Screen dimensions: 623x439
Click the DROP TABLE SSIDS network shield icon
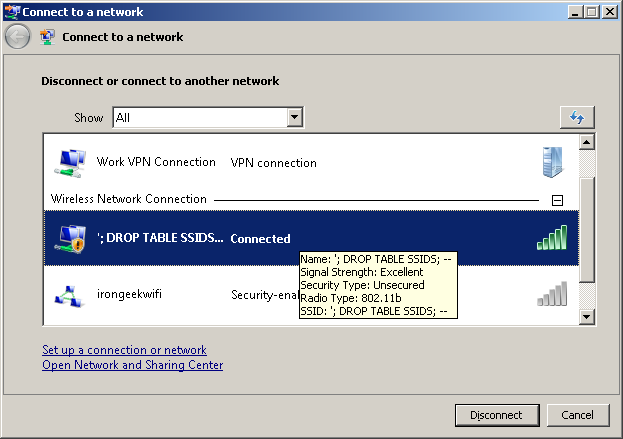pos(70,238)
